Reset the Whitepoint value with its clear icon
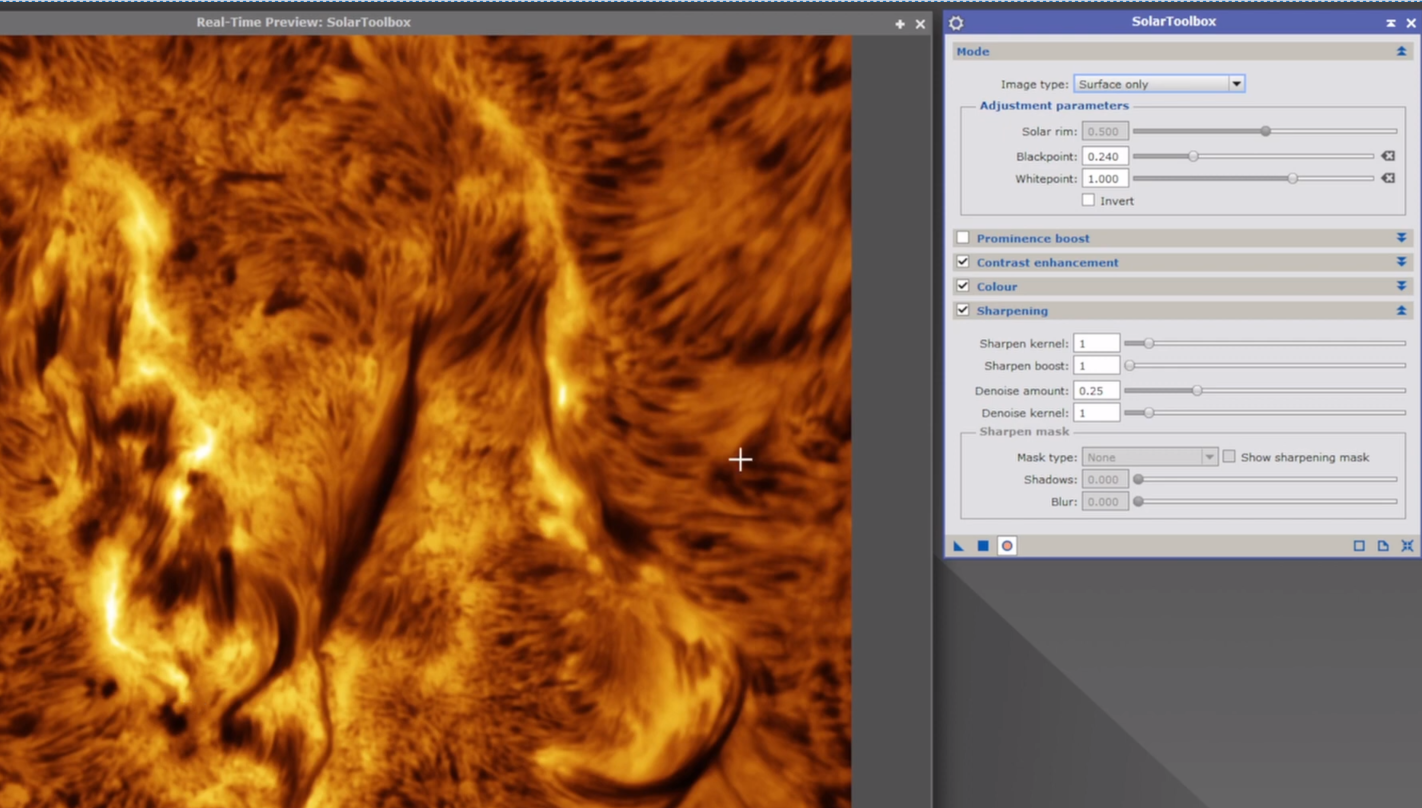 click(x=1388, y=178)
